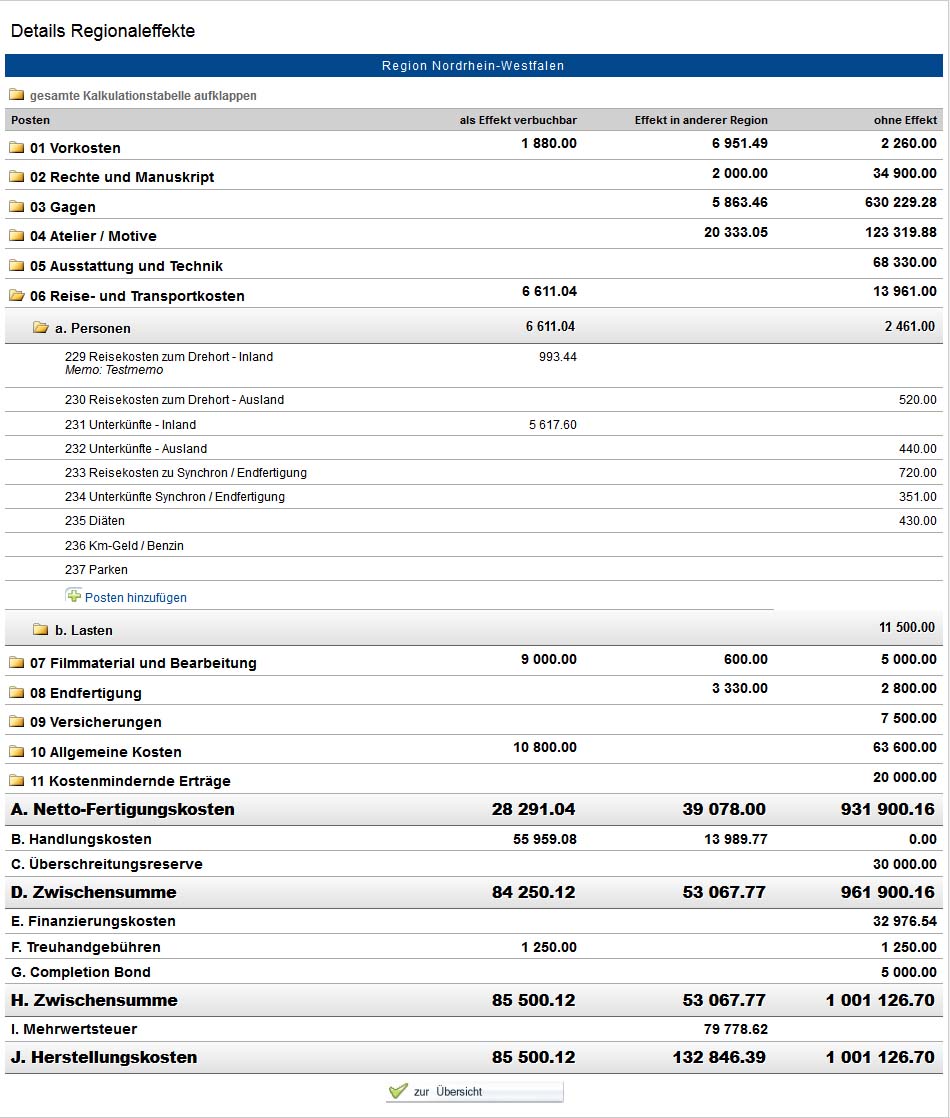
Task: Expand 03 Gagen section
Action: 63,207
